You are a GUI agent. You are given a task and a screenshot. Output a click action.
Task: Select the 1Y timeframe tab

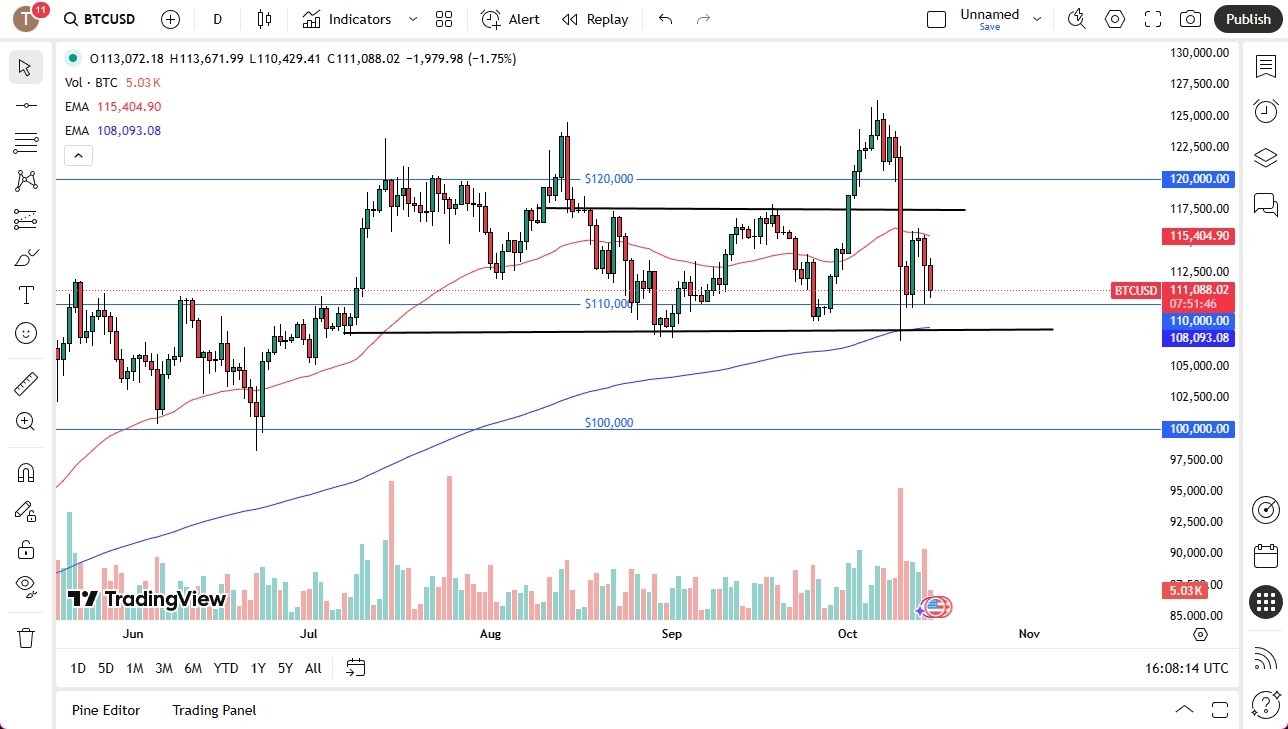click(x=257, y=667)
